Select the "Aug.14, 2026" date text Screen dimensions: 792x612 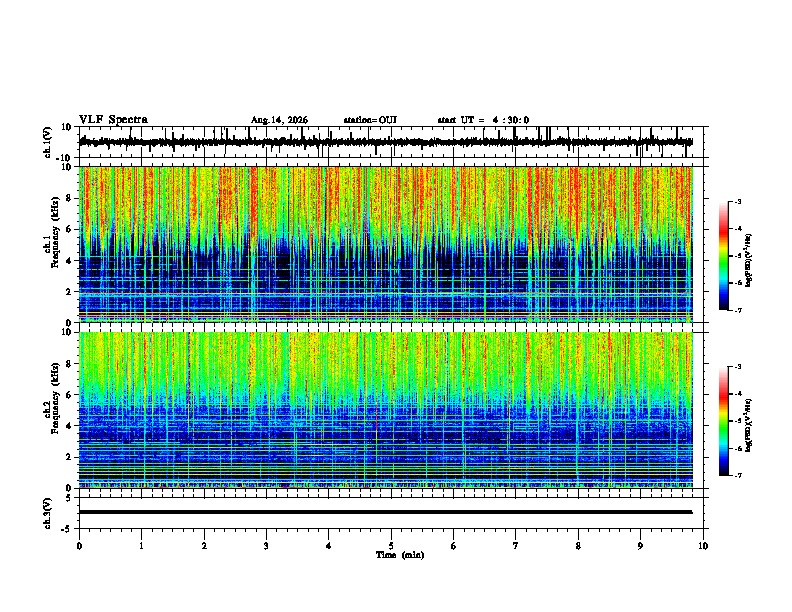pos(279,120)
